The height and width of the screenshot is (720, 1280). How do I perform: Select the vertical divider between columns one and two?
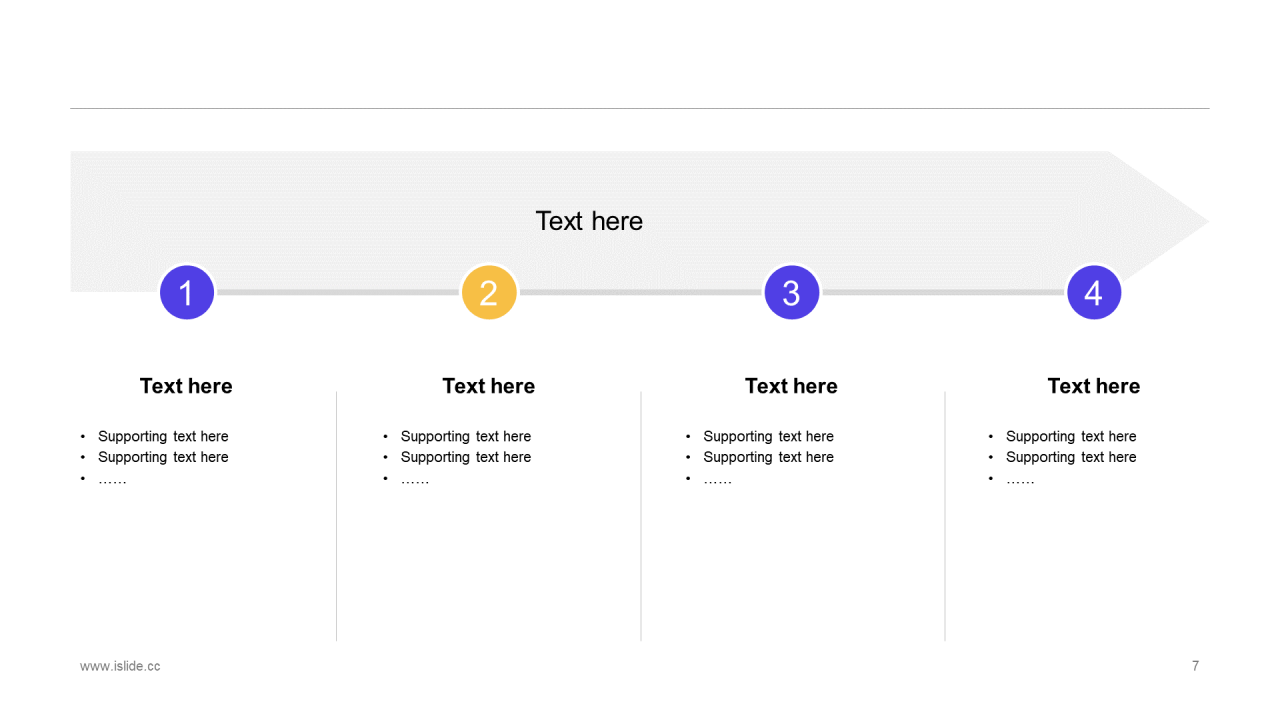click(x=337, y=516)
